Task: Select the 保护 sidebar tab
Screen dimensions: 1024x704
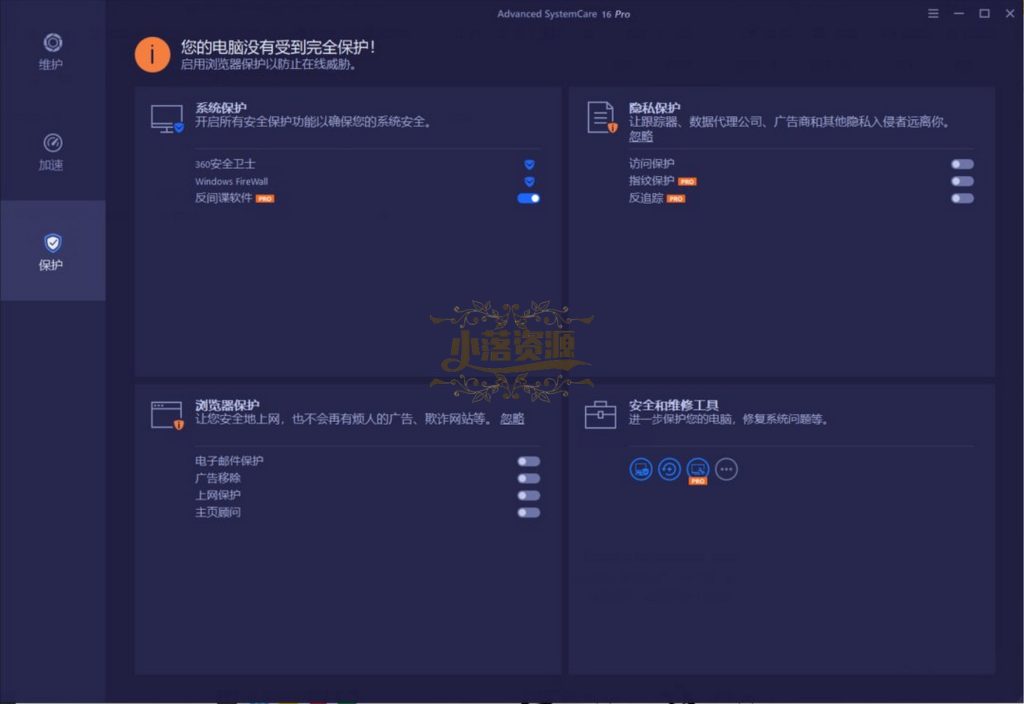Action: tap(52, 251)
